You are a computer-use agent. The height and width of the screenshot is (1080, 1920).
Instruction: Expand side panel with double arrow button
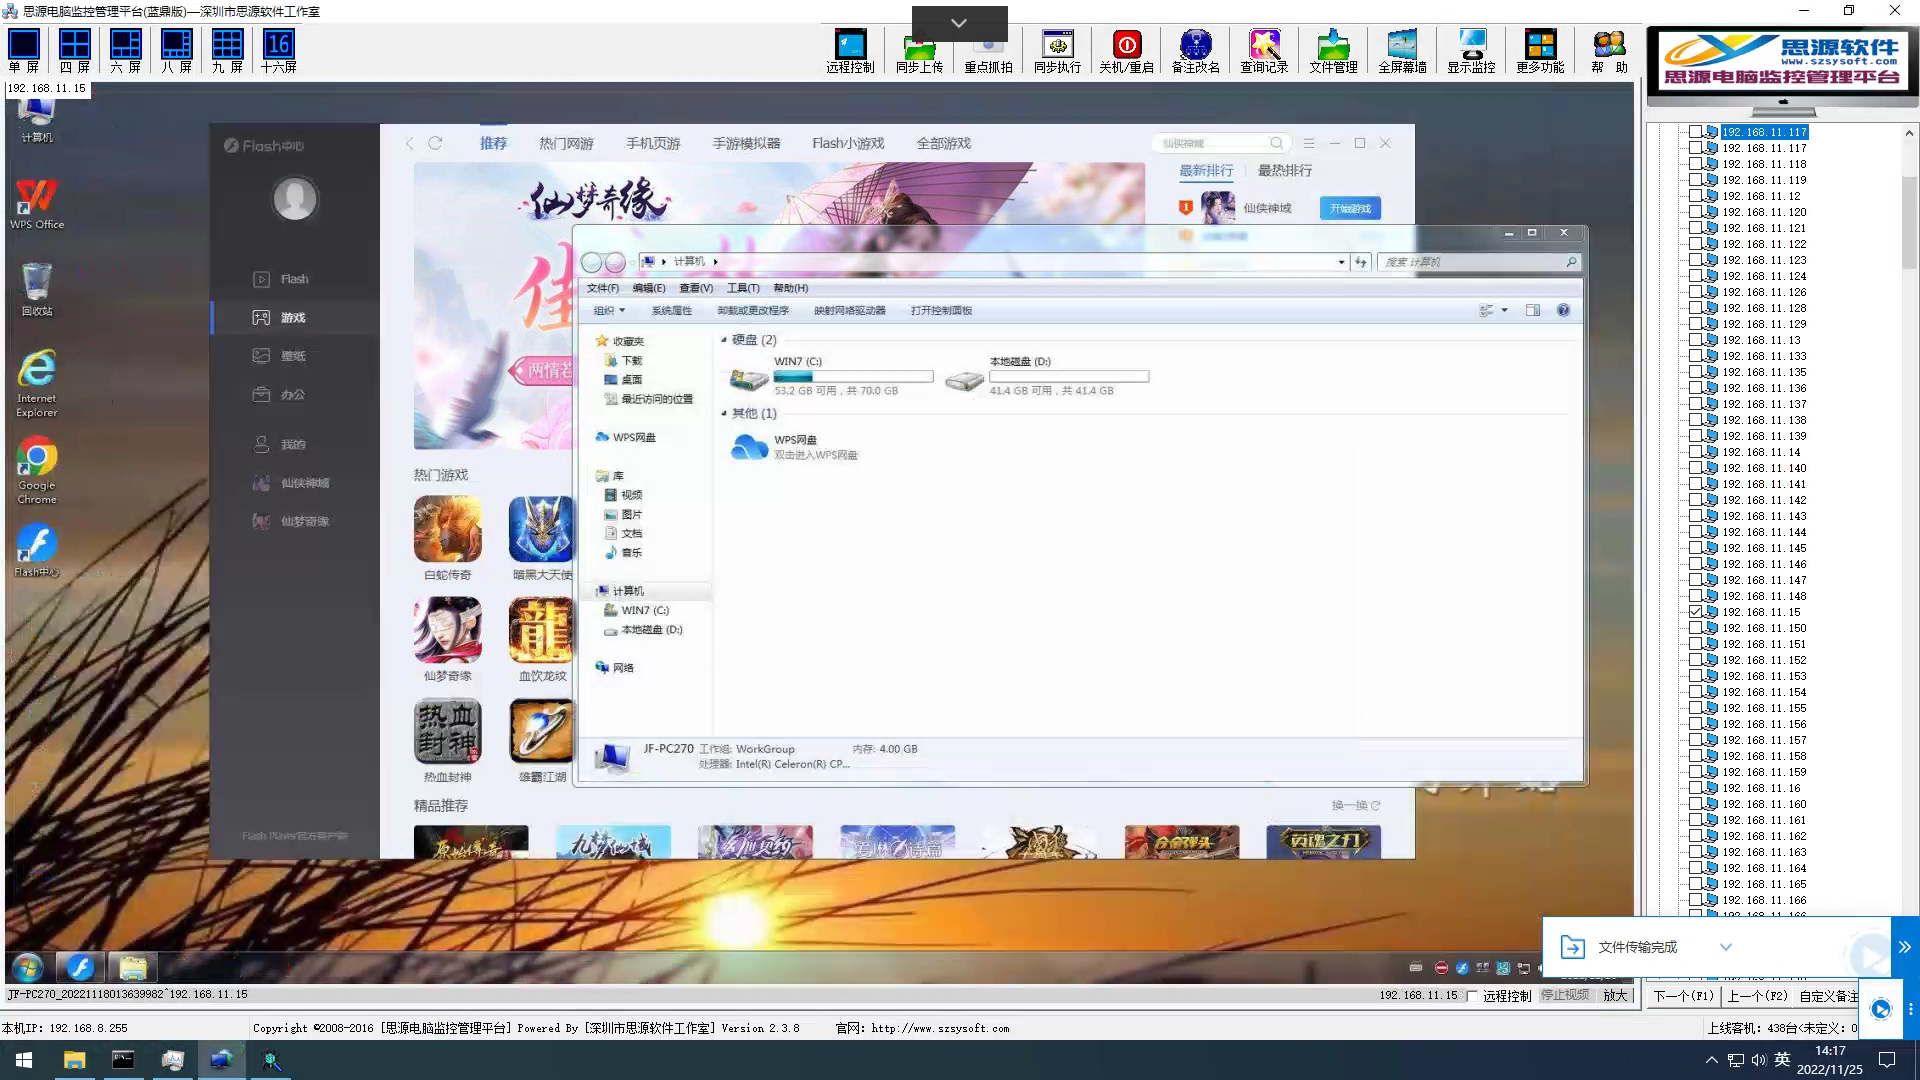1905,947
